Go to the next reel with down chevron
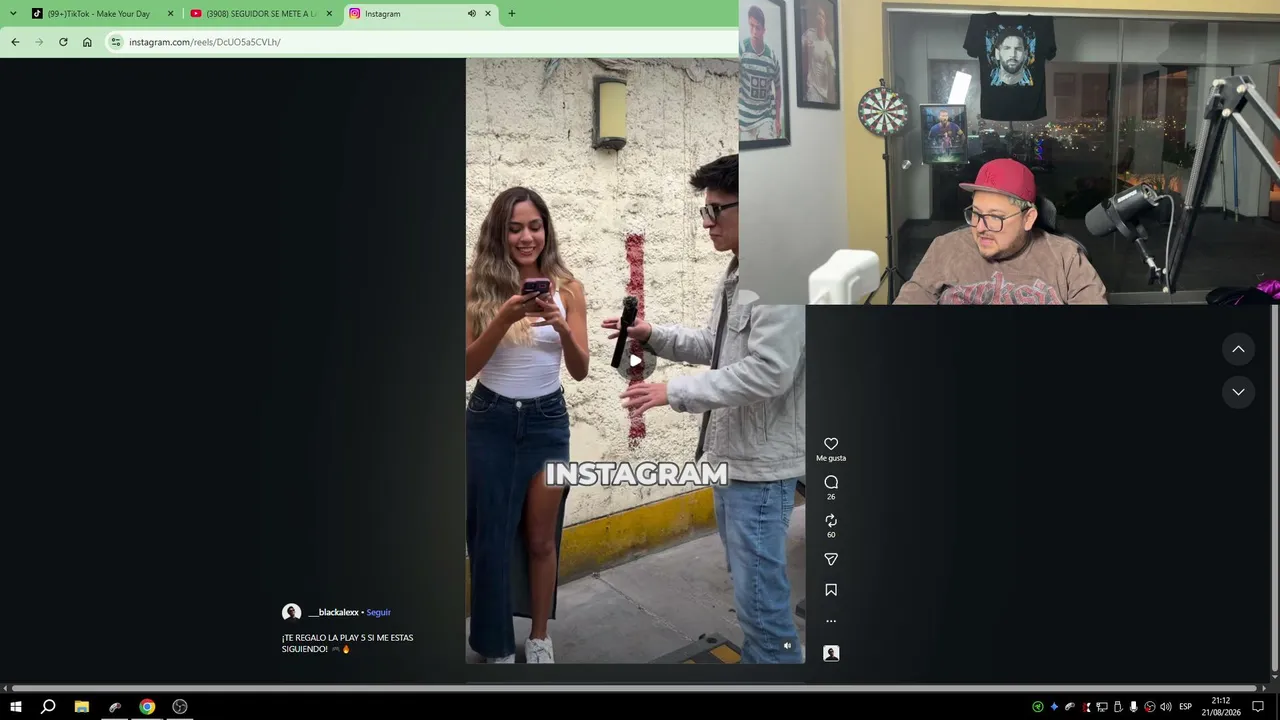 (x=1238, y=392)
